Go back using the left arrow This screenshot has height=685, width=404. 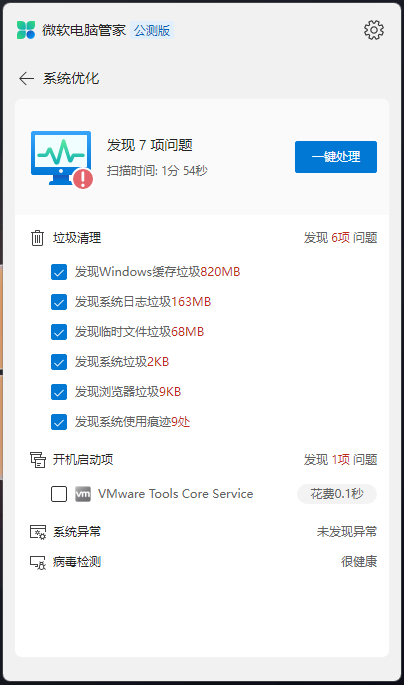click(x=26, y=78)
